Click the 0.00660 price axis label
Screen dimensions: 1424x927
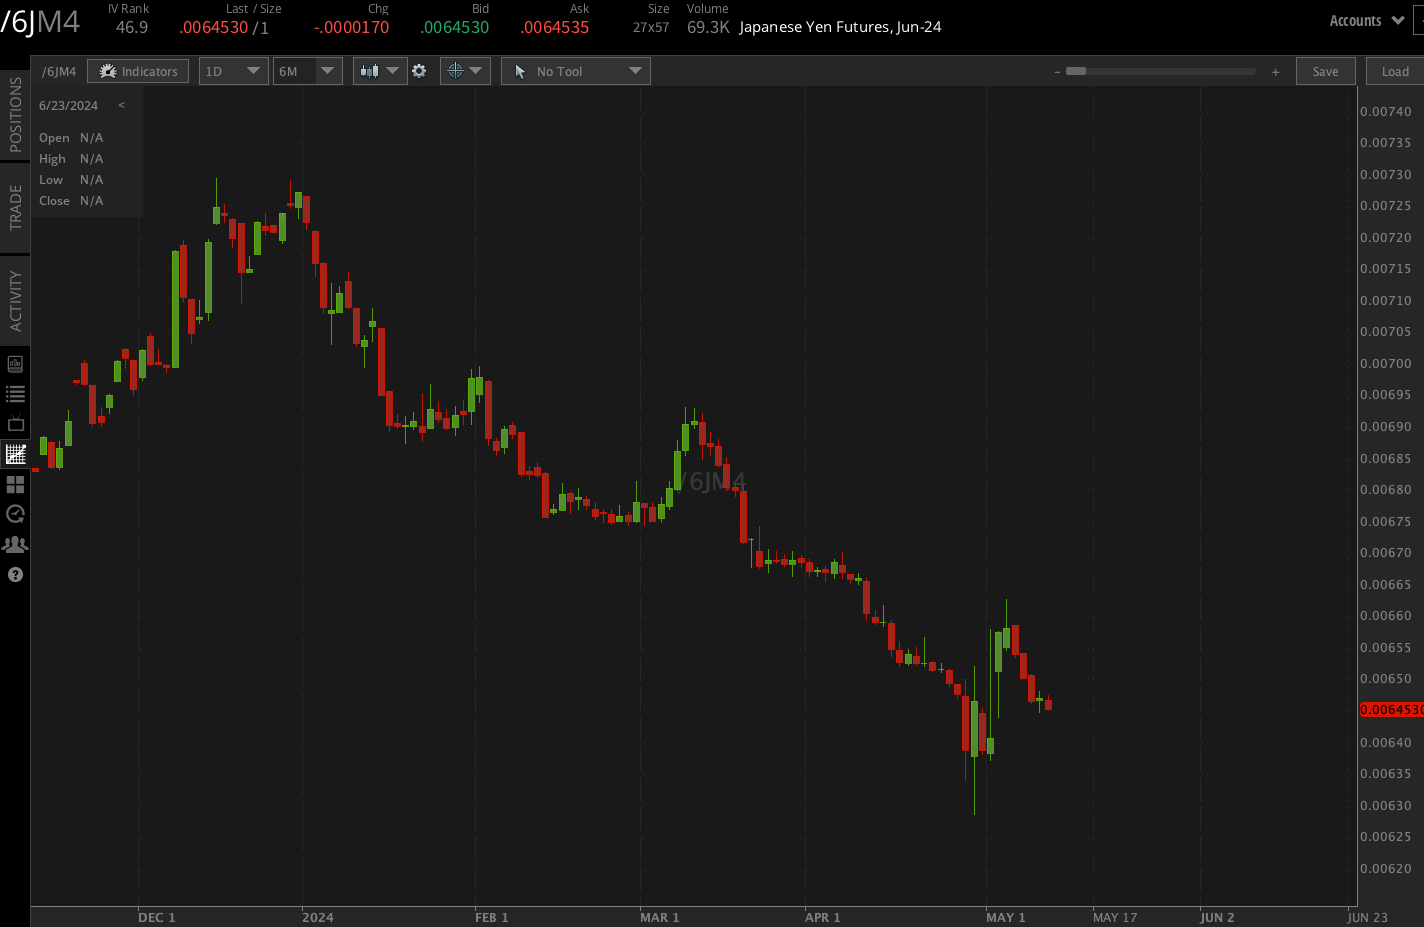click(x=1386, y=616)
